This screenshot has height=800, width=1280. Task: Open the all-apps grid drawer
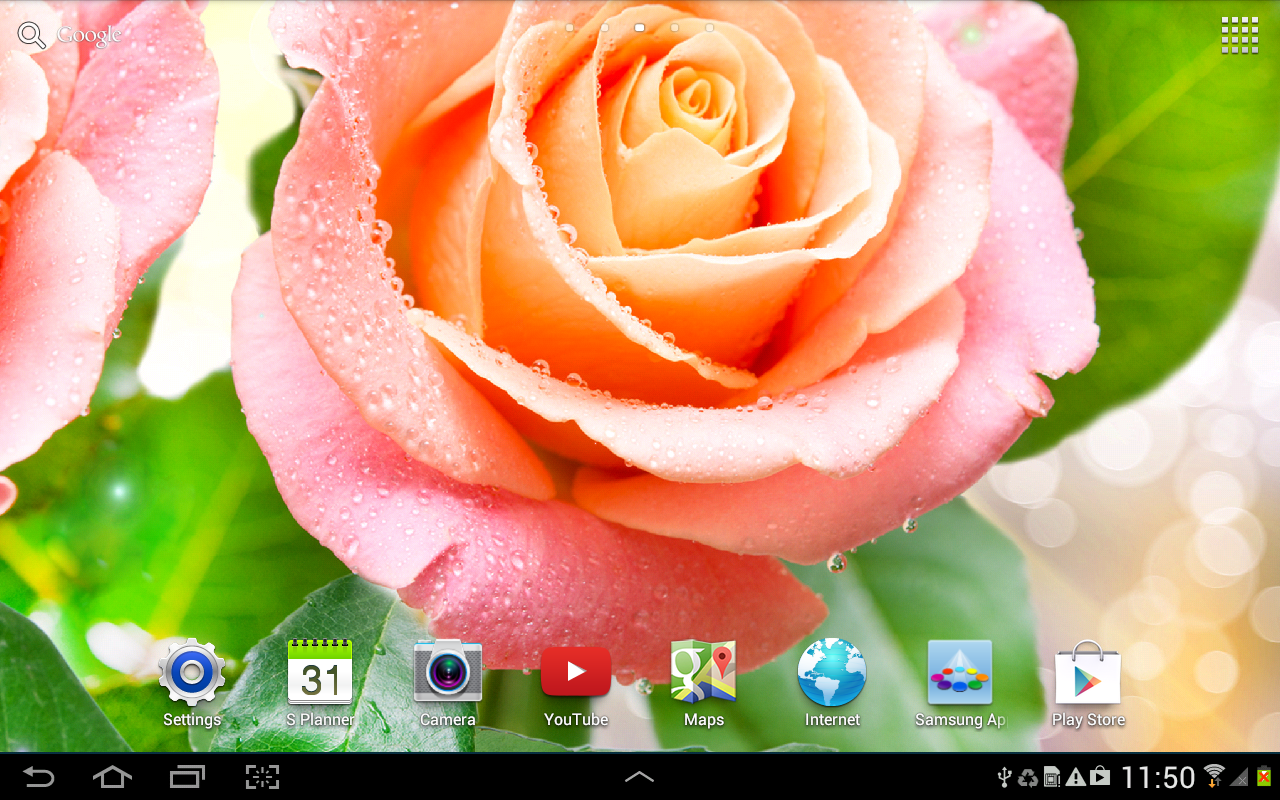[1240, 35]
